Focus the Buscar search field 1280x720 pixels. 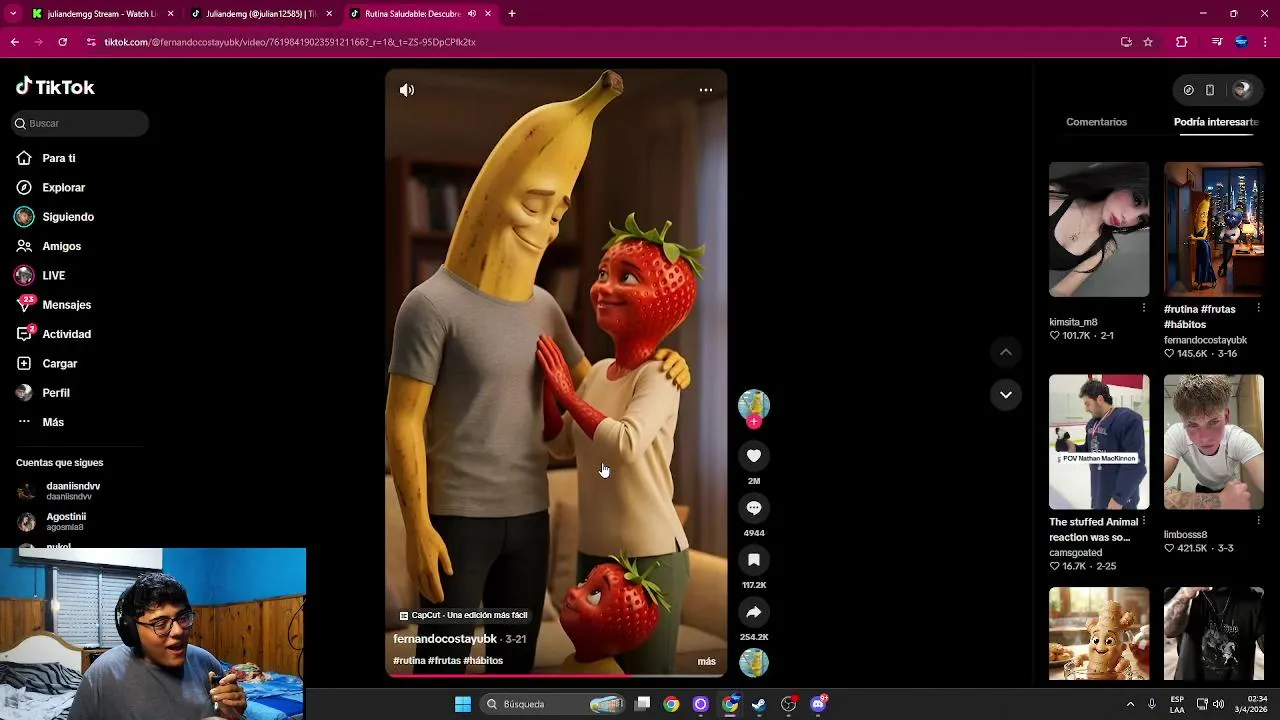(81, 123)
